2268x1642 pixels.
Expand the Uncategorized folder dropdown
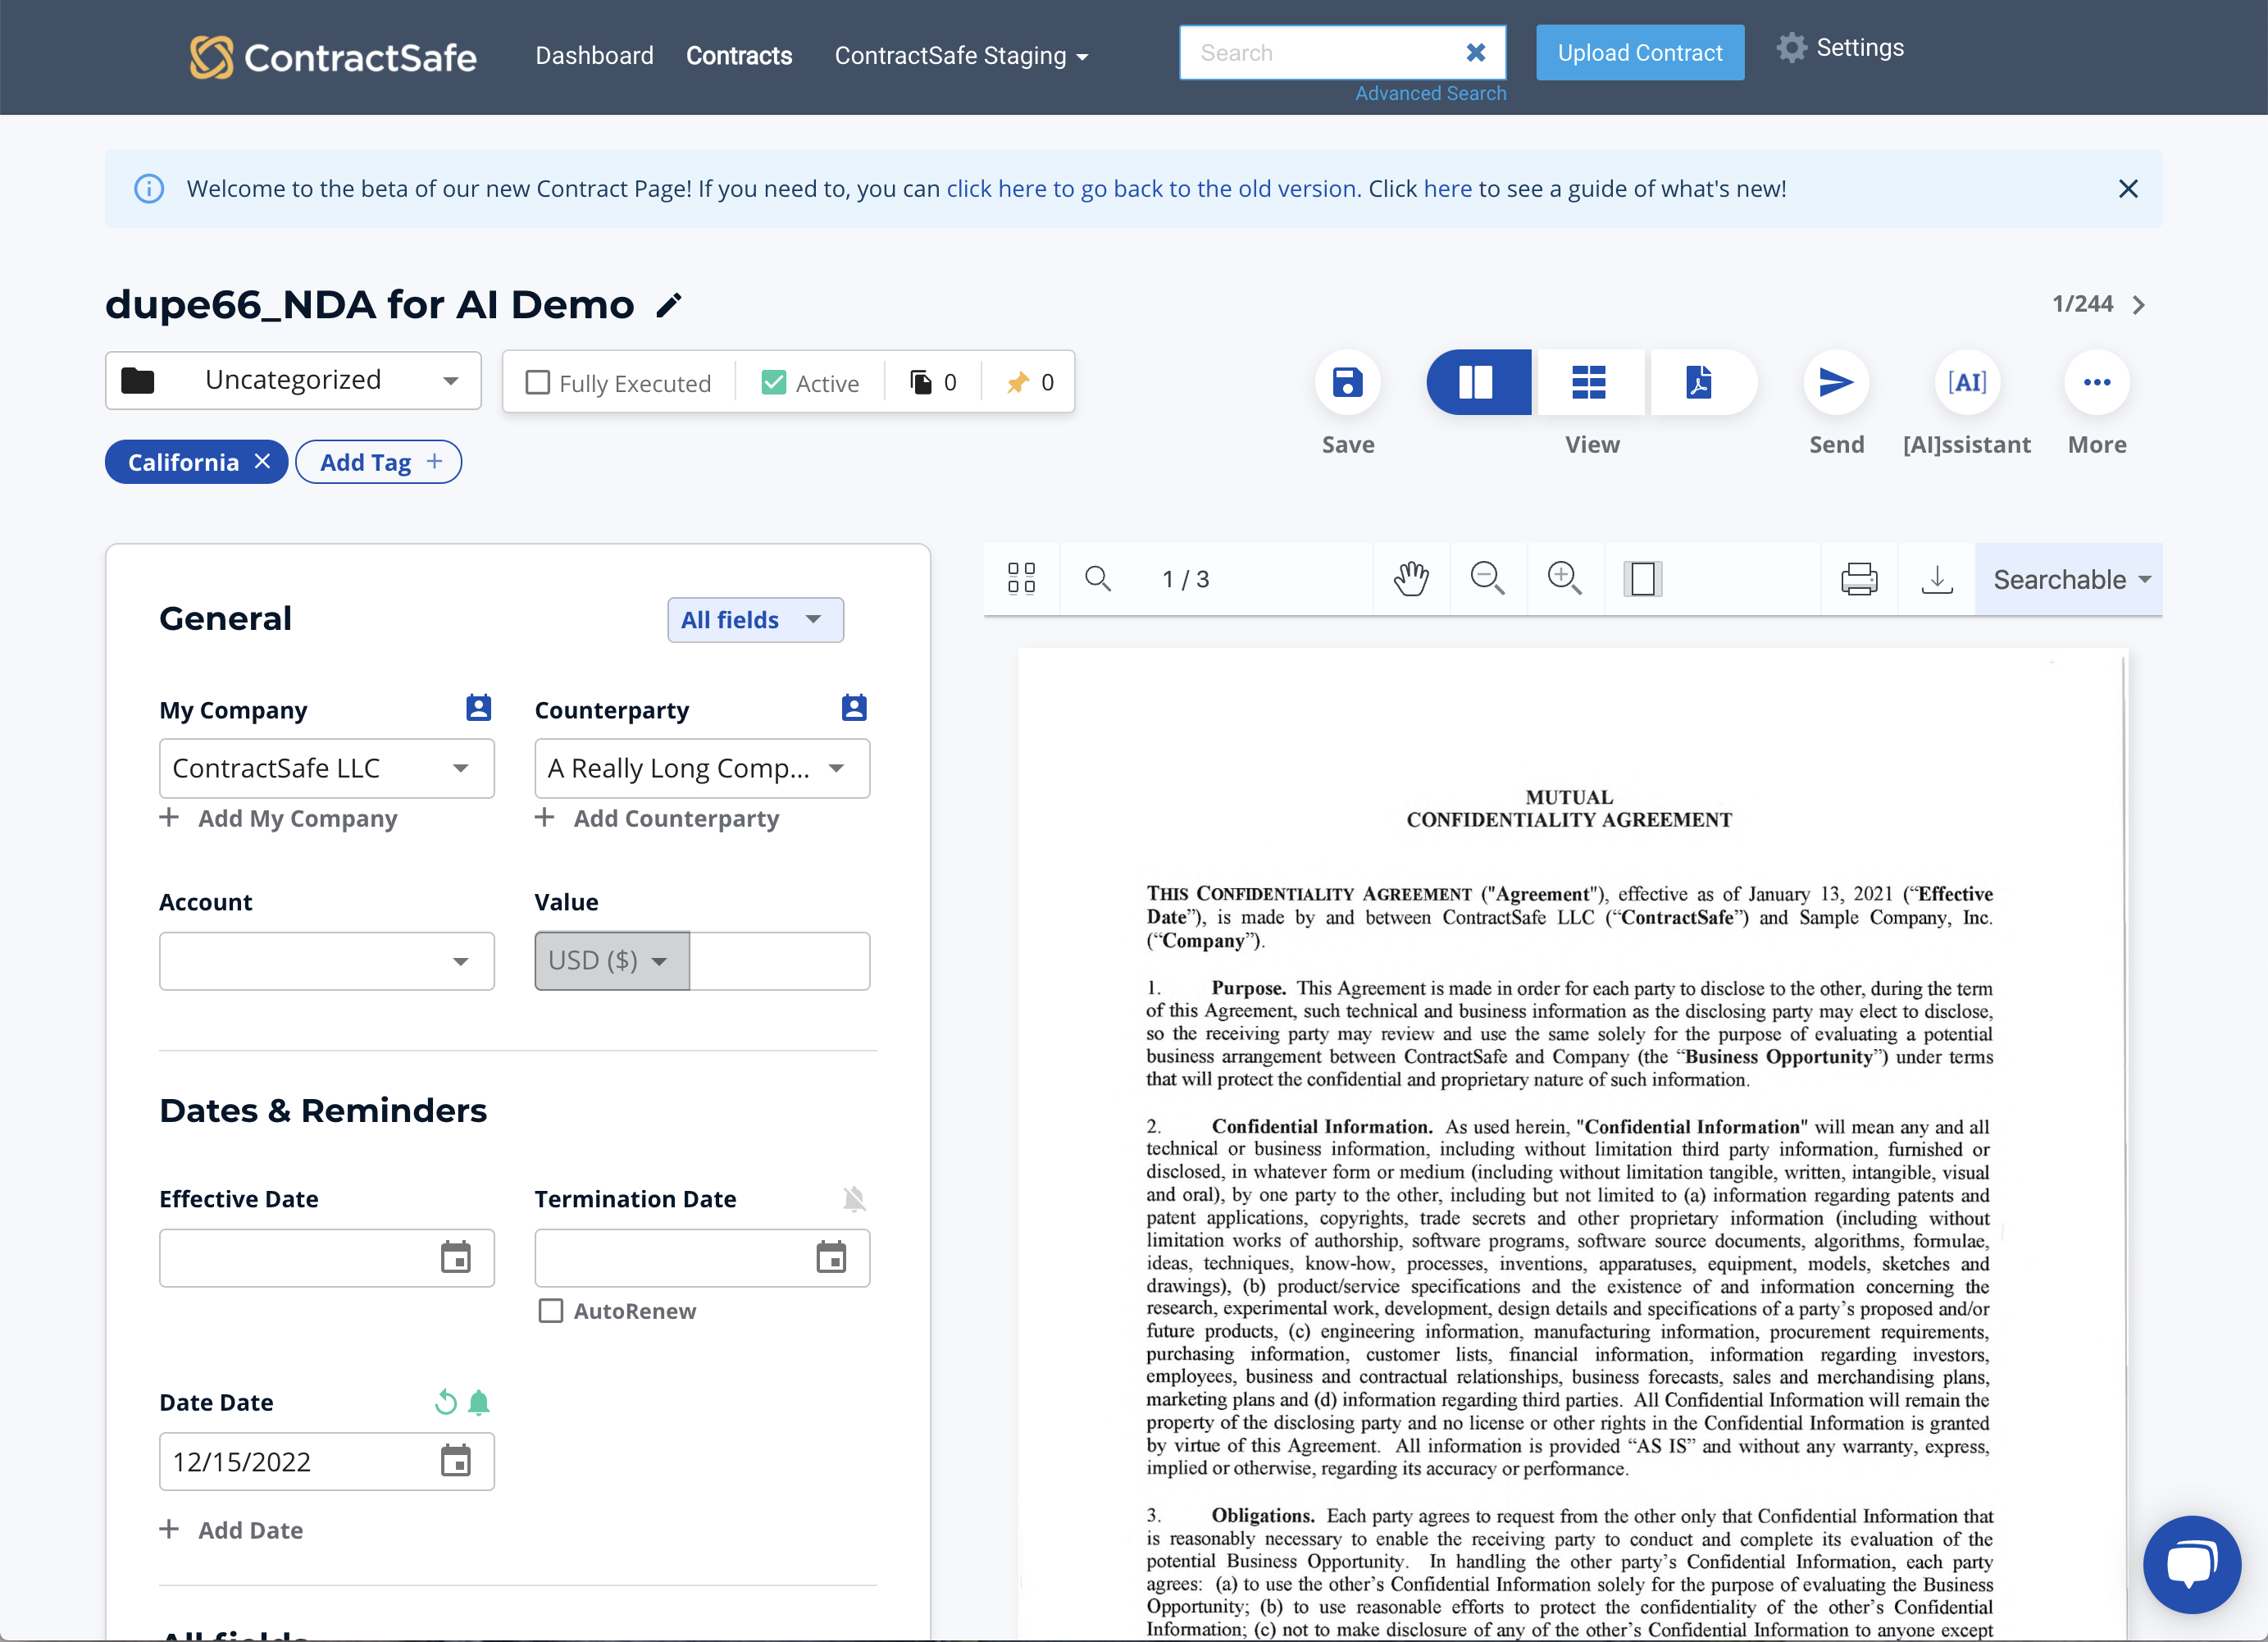[293, 380]
